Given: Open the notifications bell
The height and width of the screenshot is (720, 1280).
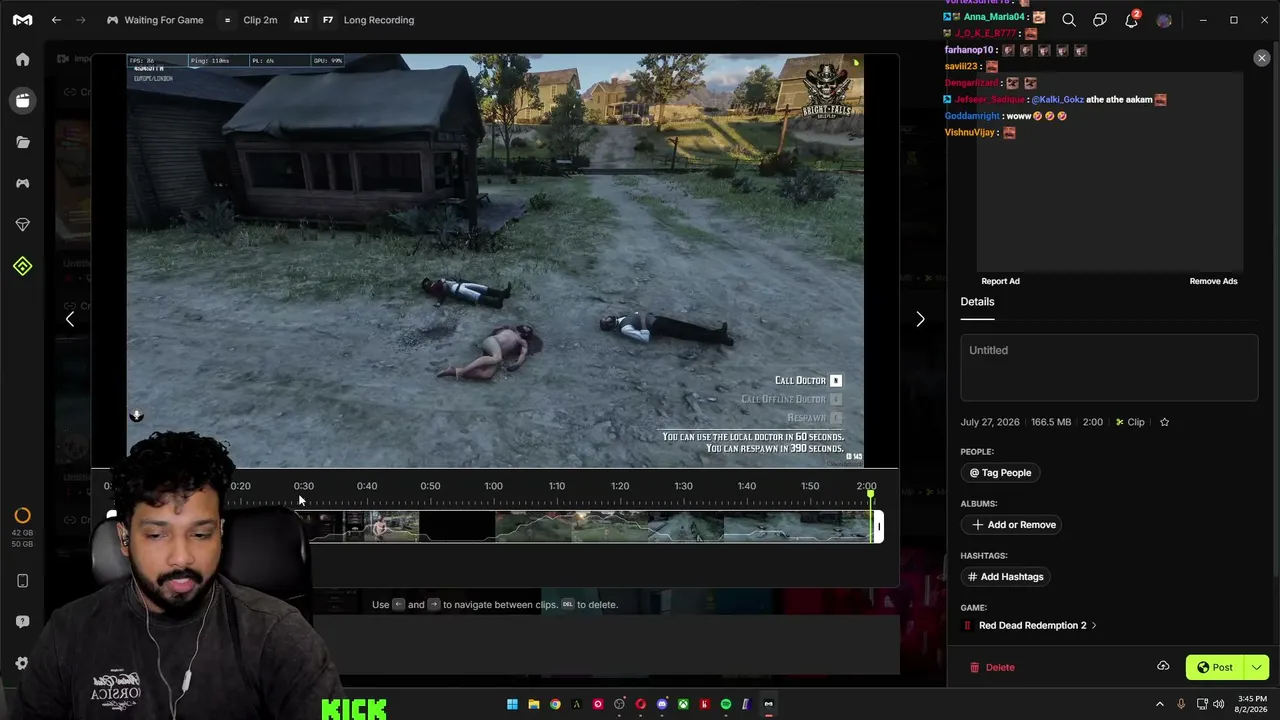Looking at the screenshot, I should [x=1131, y=20].
